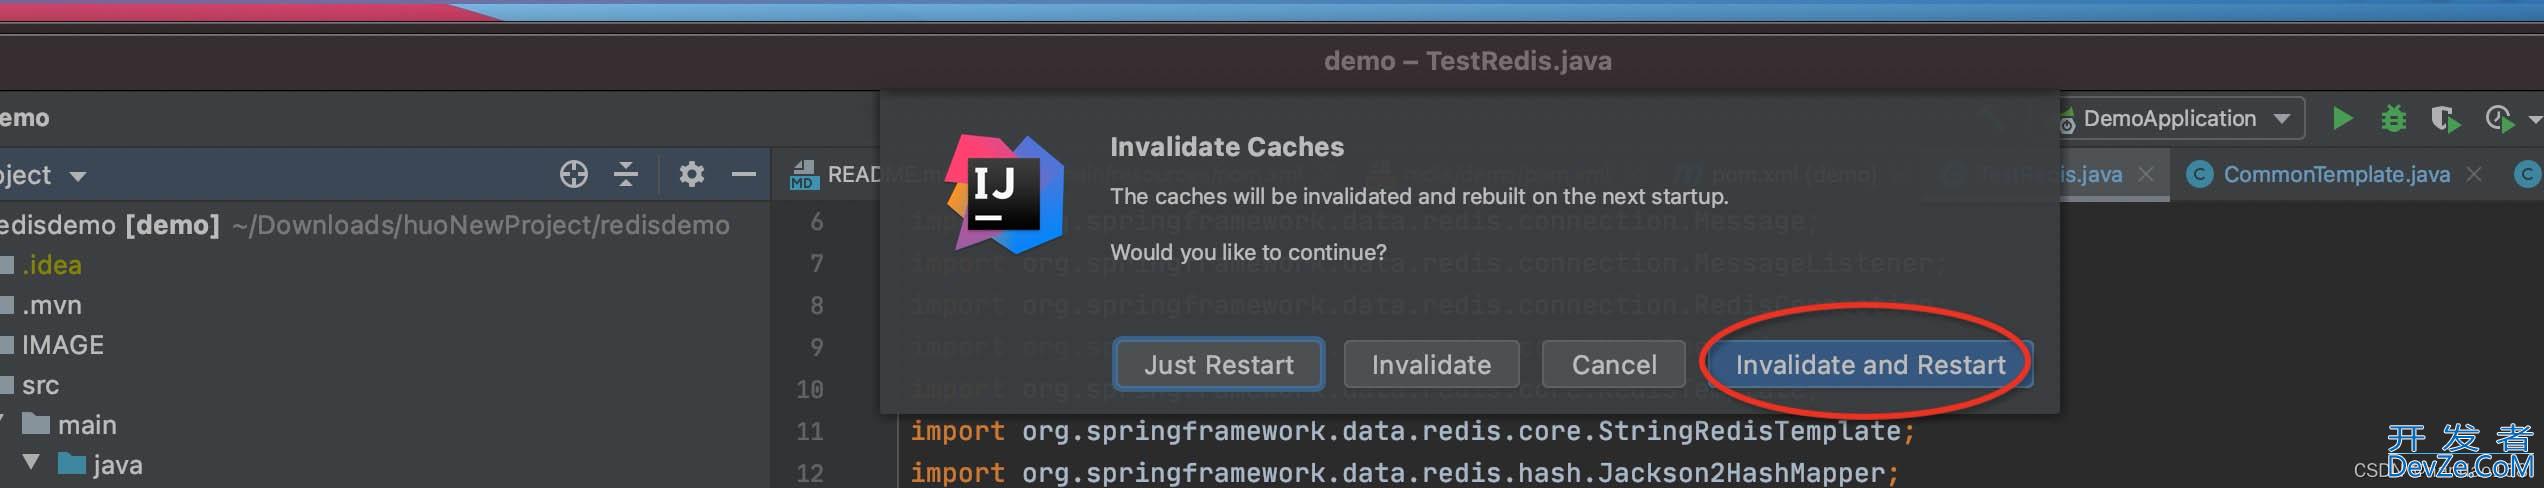The height and width of the screenshot is (488, 2544).
Task: Open Project panel gear settings
Action: coord(691,174)
